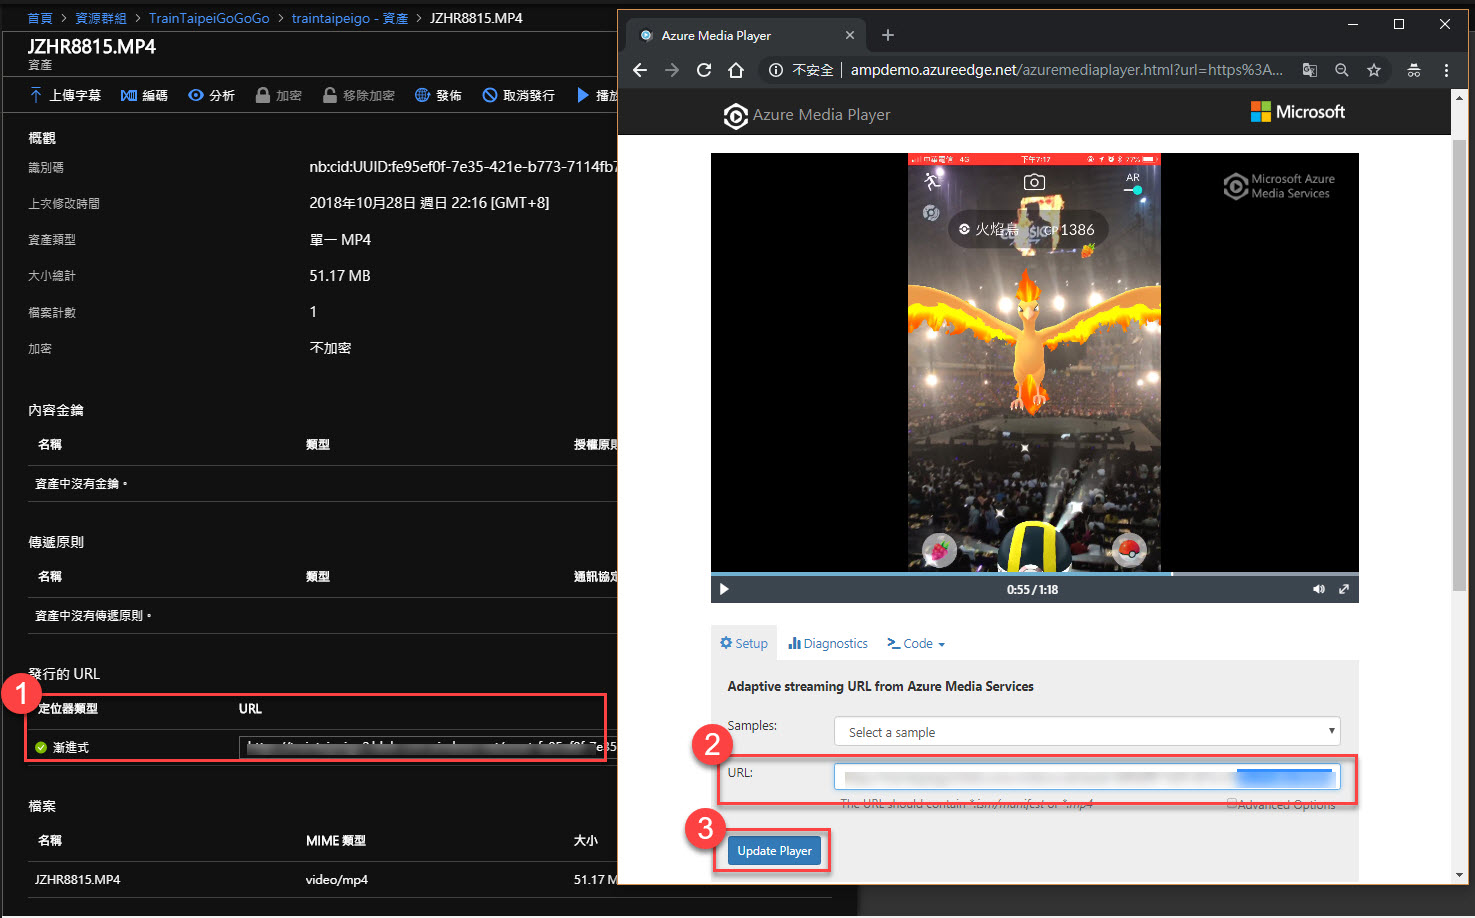Click the 51.17 MB total size value
This screenshot has height=918, width=1475.
coord(340,276)
